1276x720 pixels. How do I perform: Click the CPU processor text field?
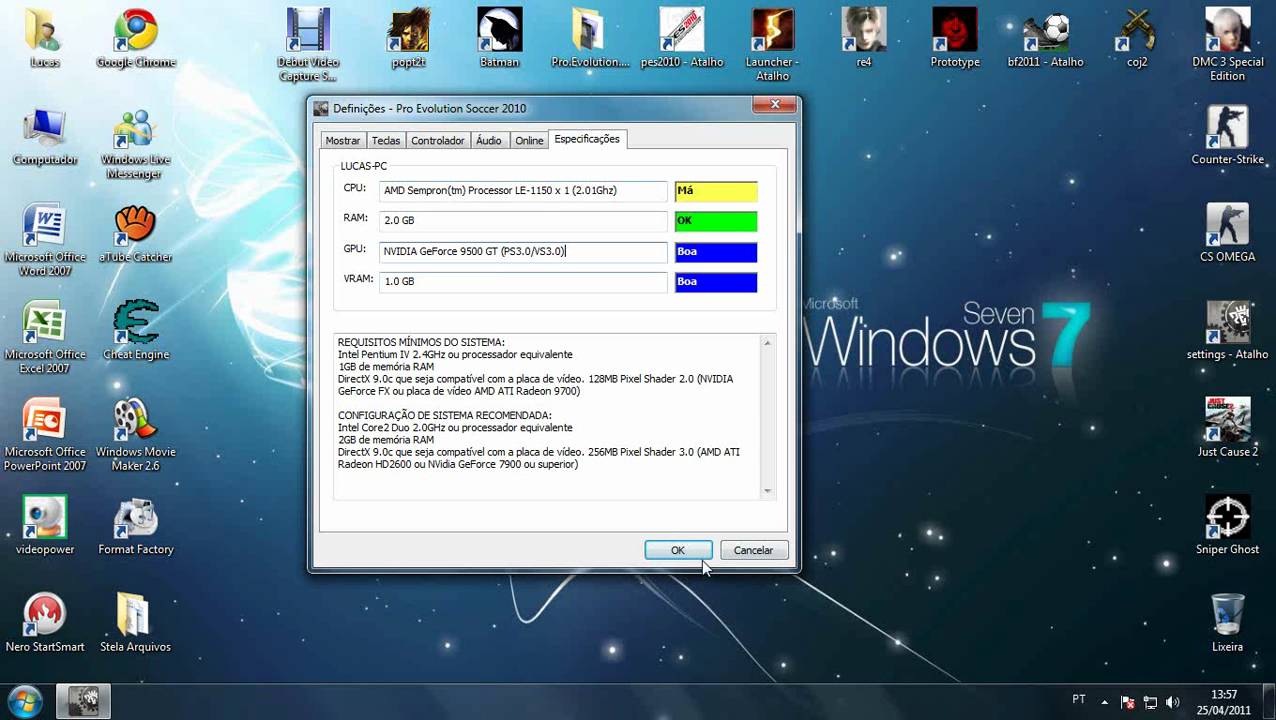pos(523,191)
